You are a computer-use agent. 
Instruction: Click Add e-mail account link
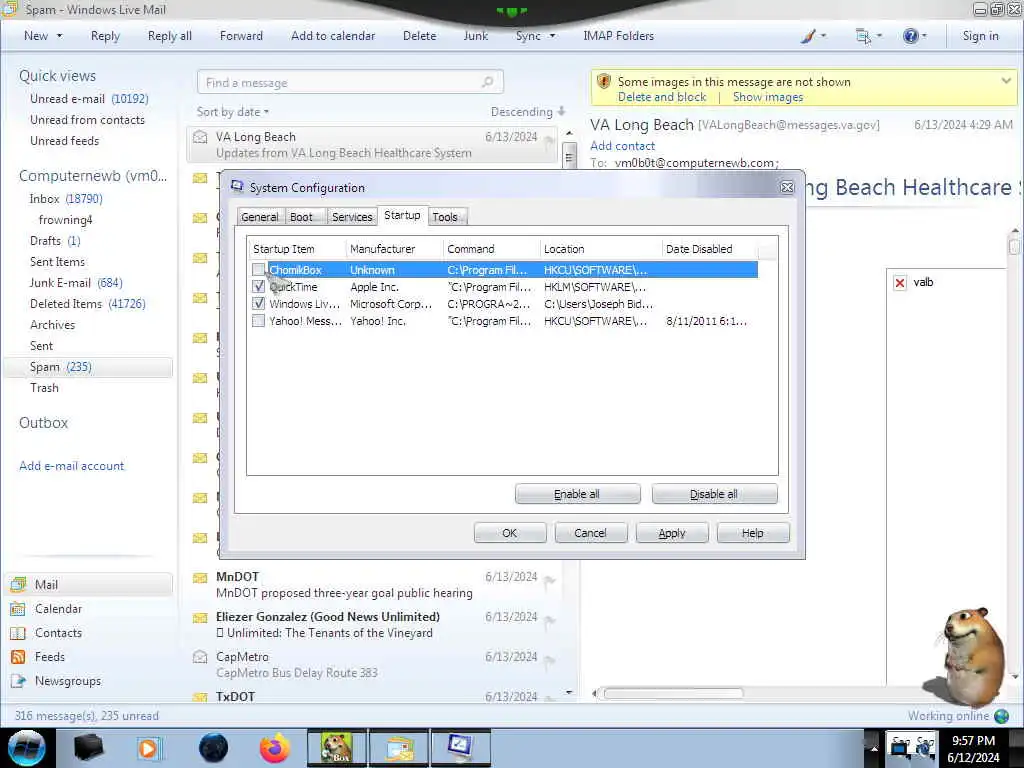tap(71, 466)
